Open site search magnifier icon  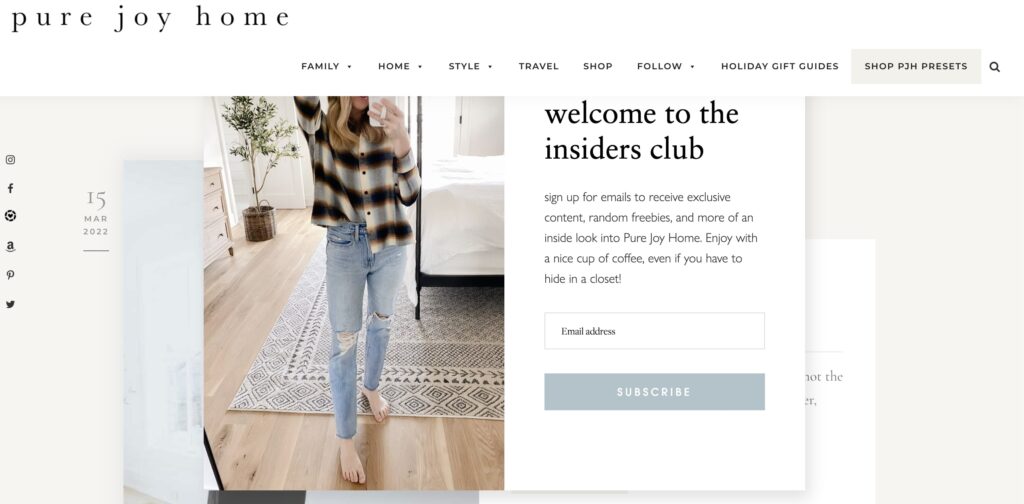995,67
